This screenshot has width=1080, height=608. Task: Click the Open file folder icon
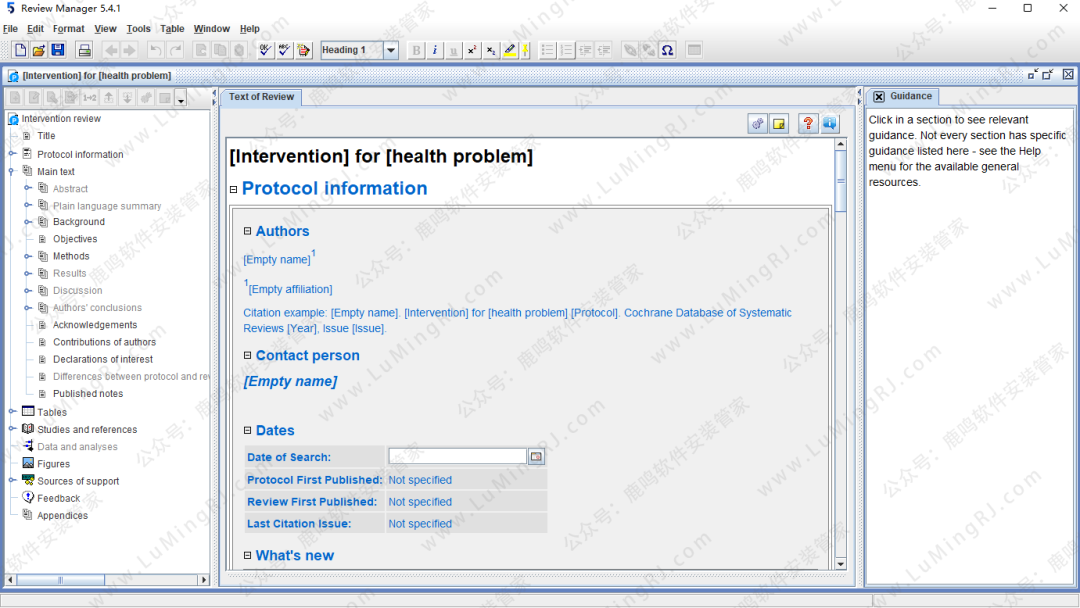pyautogui.click(x=39, y=50)
